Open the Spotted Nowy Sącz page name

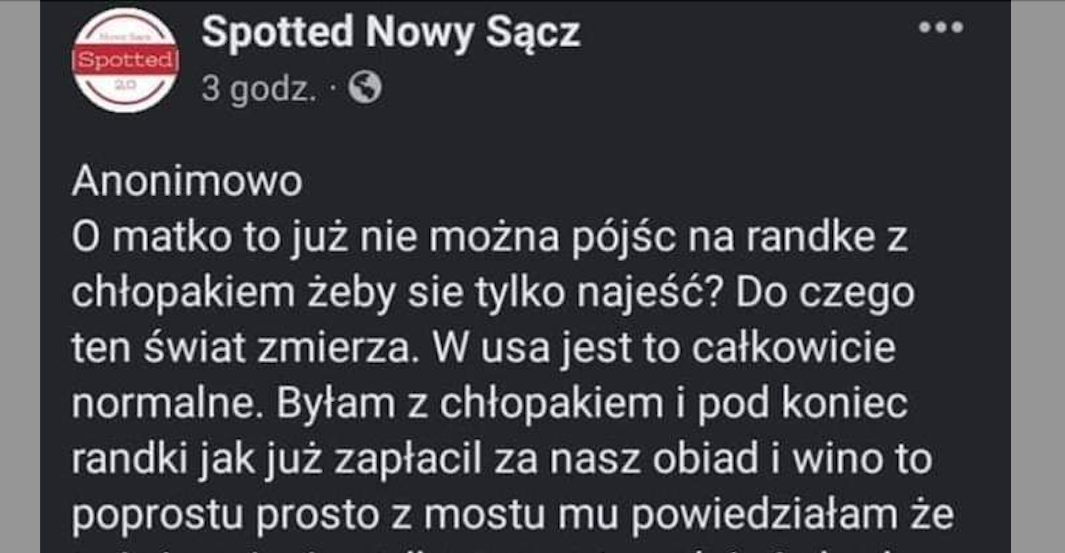coord(390,35)
